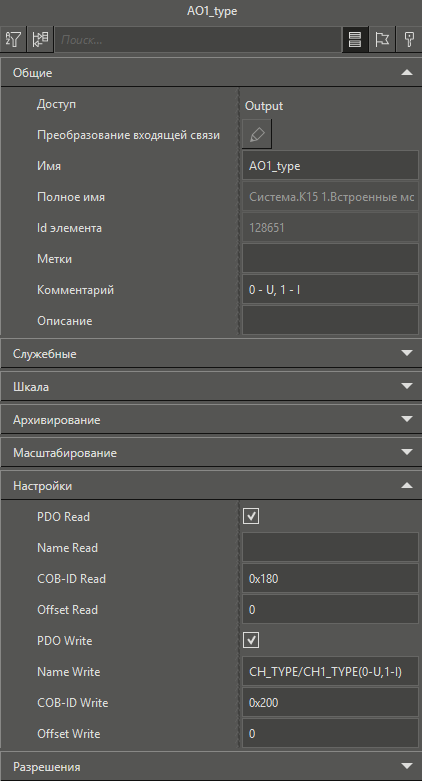Click the key icon in toolbar
The width and height of the screenshot is (422, 781).
[409, 39]
